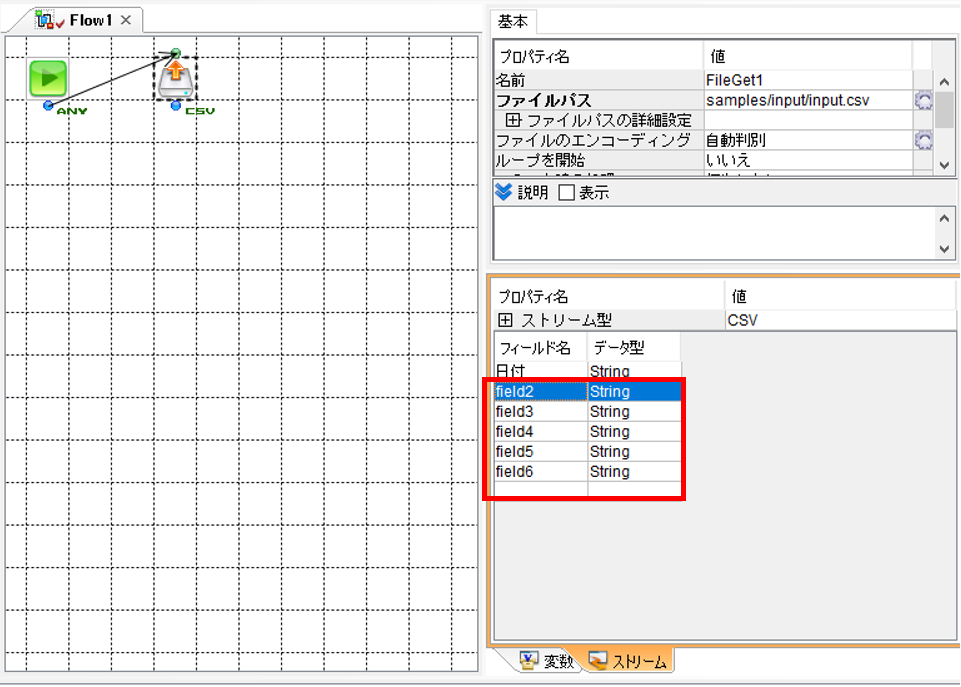Click the blue ANY output connector
This screenshot has width=961, height=687.
[48, 105]
